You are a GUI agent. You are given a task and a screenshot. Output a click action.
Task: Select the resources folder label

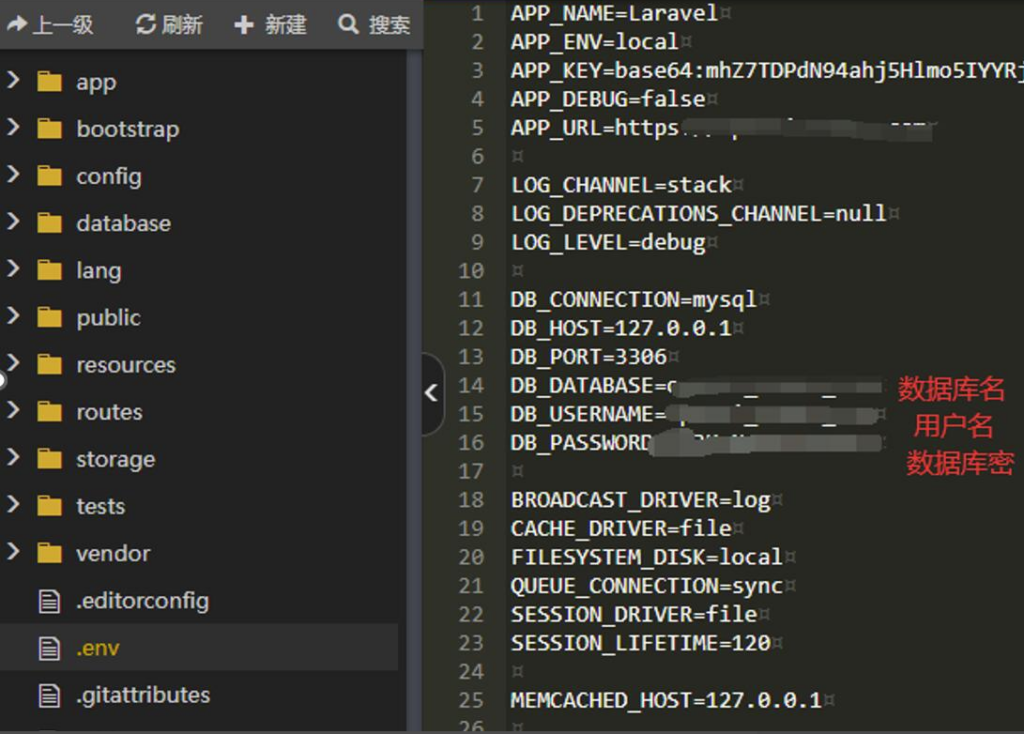[126, 365]
